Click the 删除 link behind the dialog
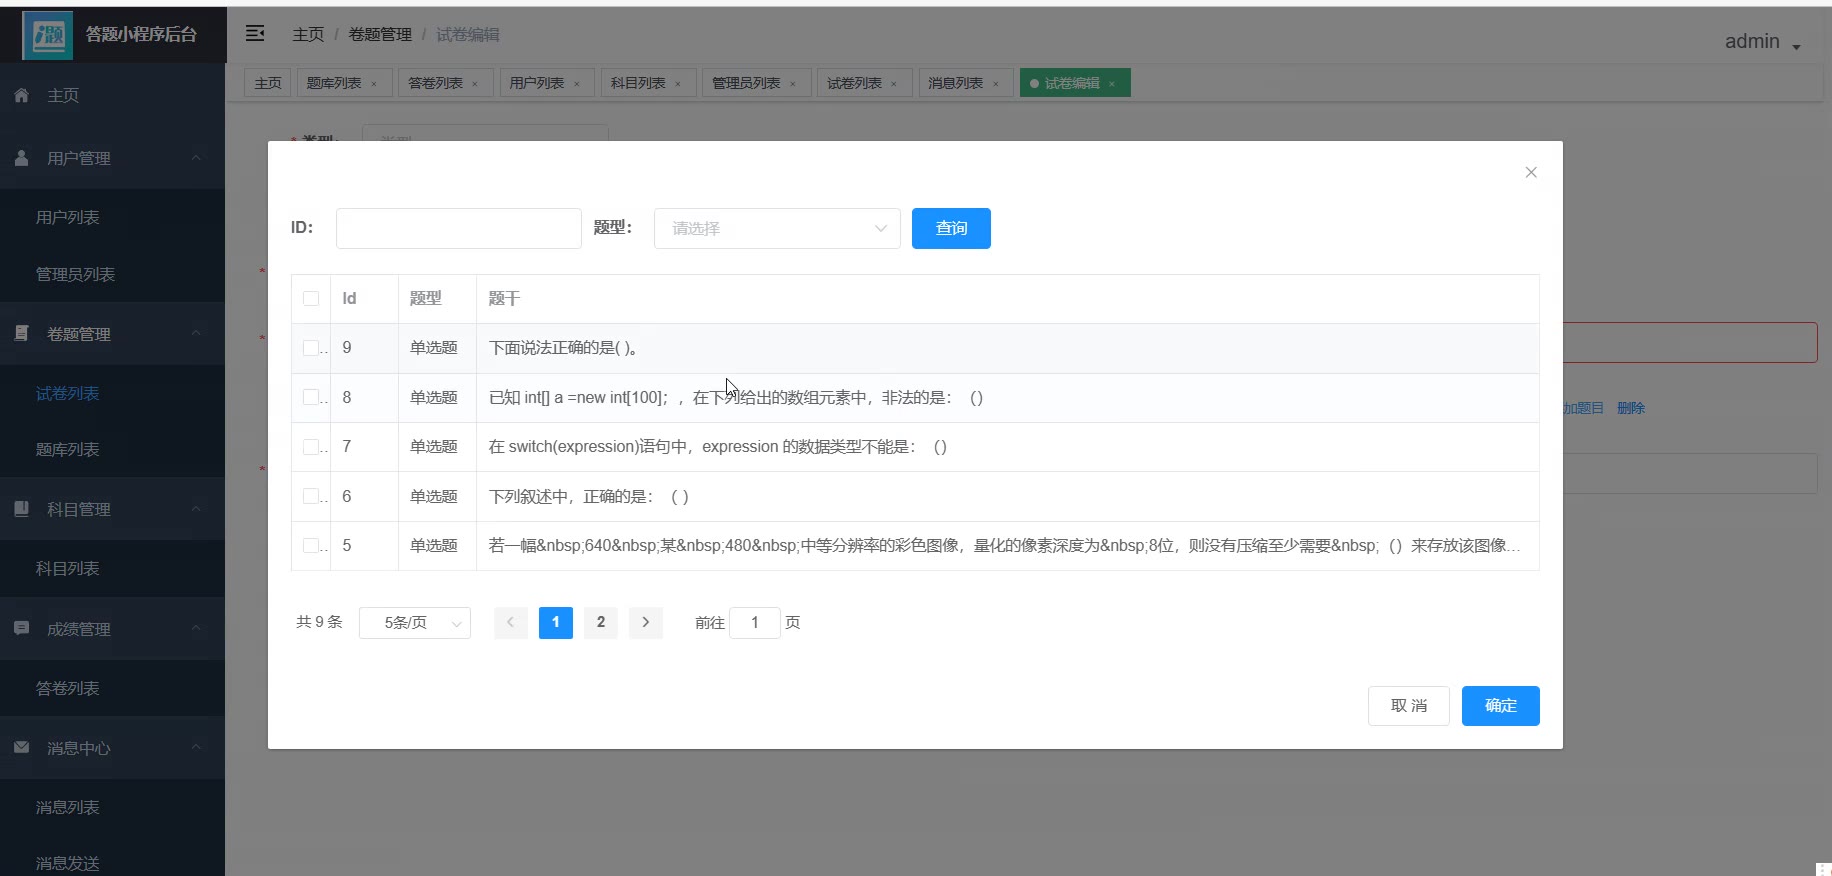Screen dimensions: 1832x876 tap(1631, 408)
